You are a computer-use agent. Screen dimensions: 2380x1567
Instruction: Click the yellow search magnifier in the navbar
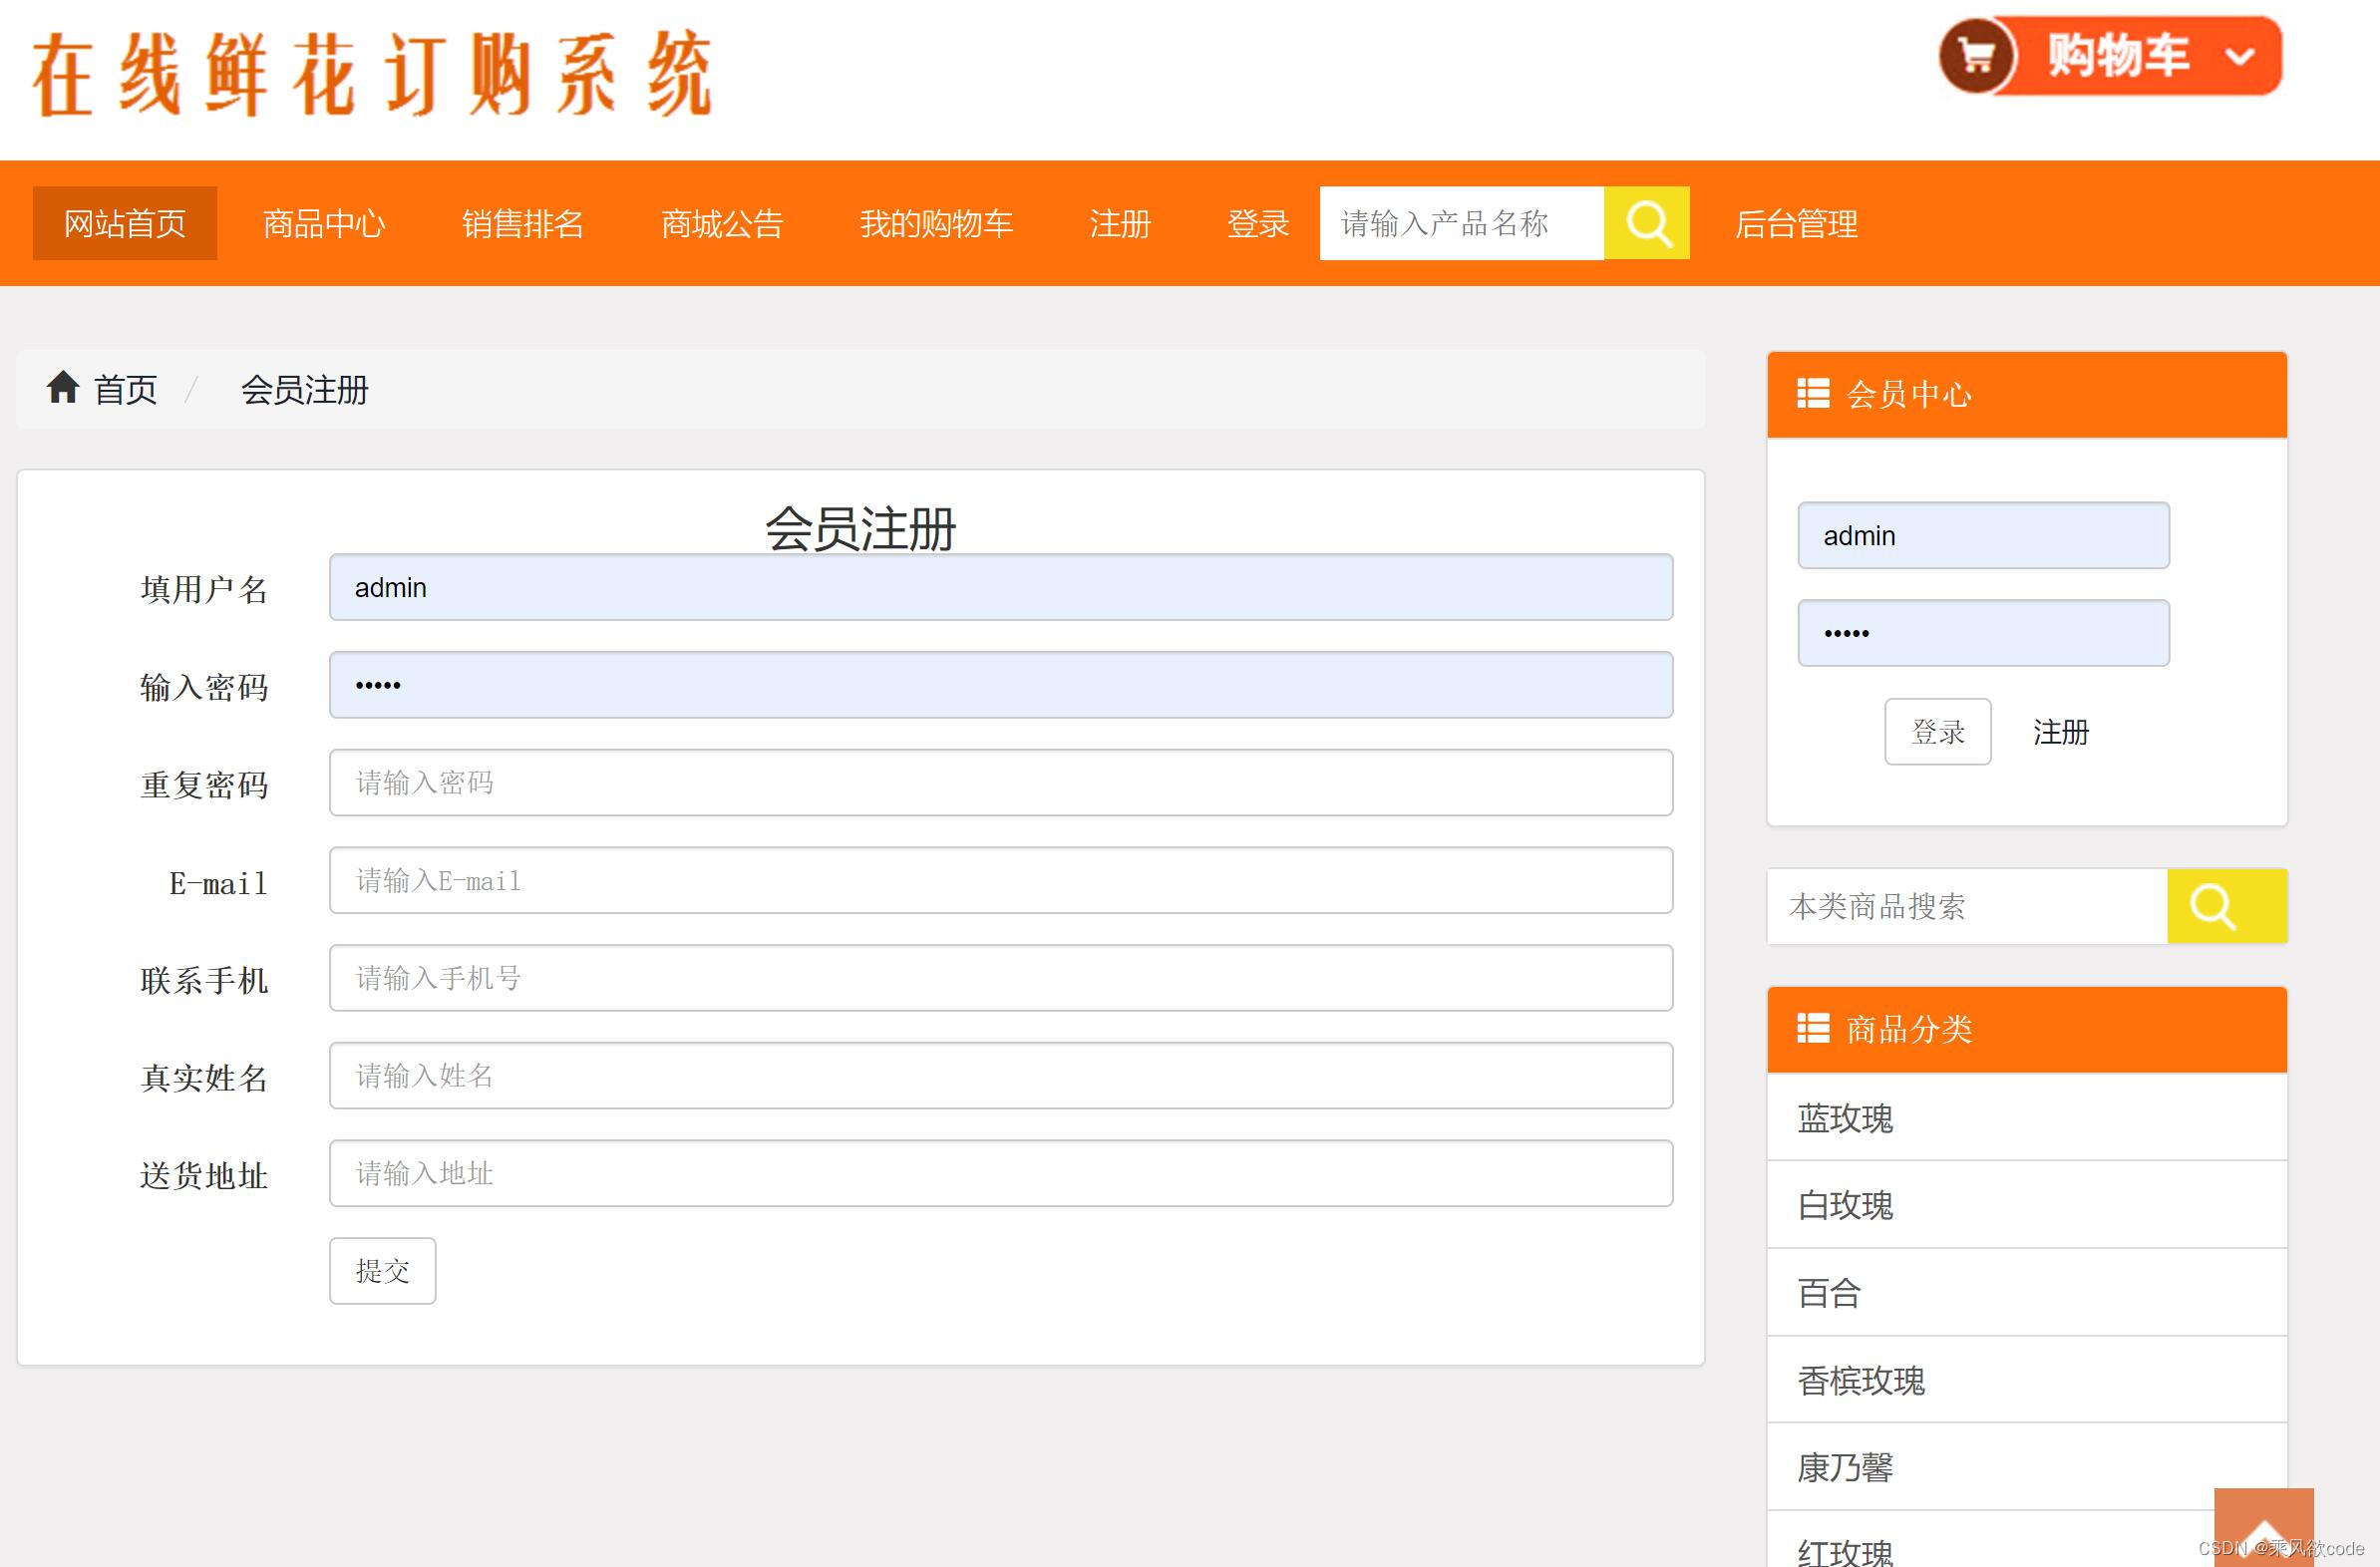click(x=1646, y=222)
